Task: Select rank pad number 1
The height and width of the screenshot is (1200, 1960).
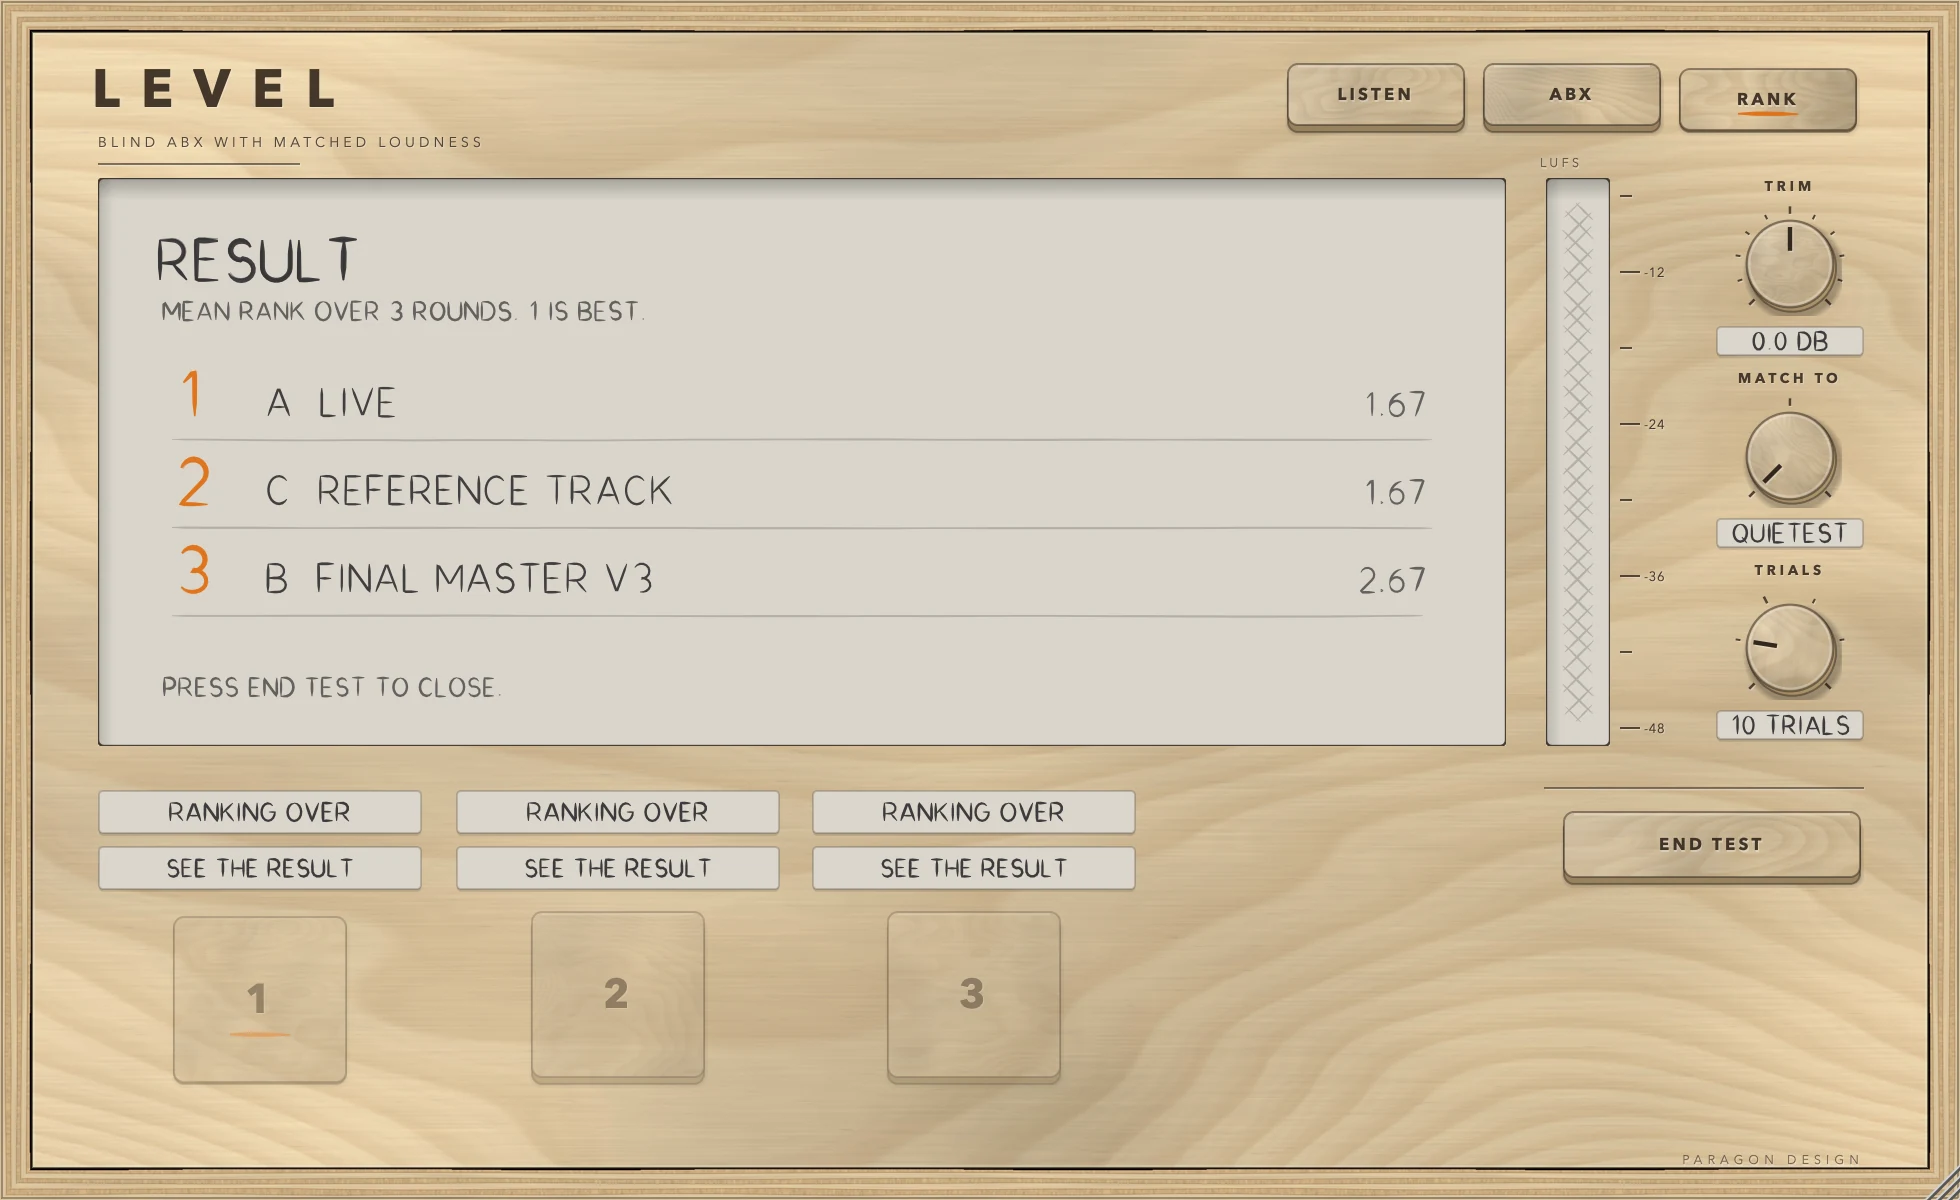Action: click(260, 999)
